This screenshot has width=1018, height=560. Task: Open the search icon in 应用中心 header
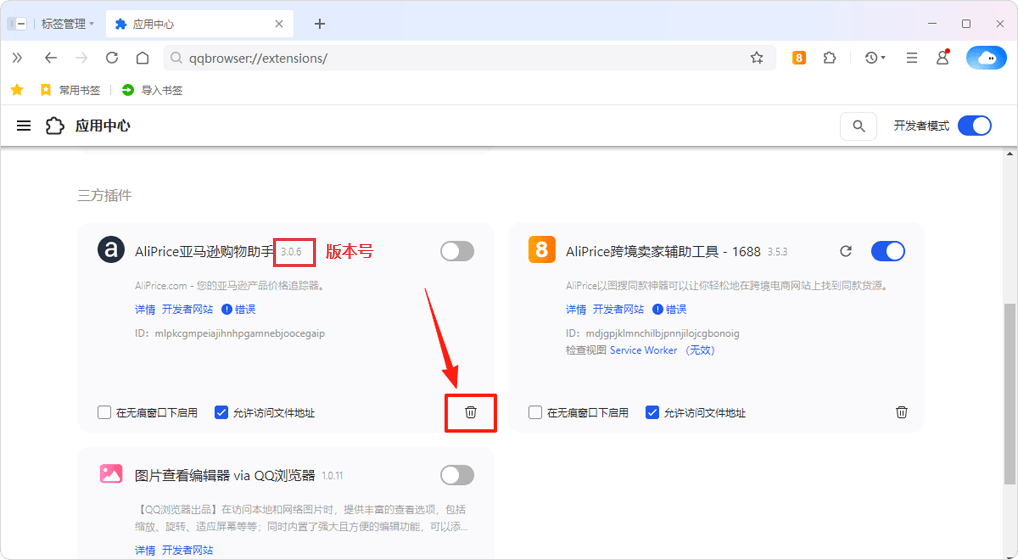tap(858, 126)
